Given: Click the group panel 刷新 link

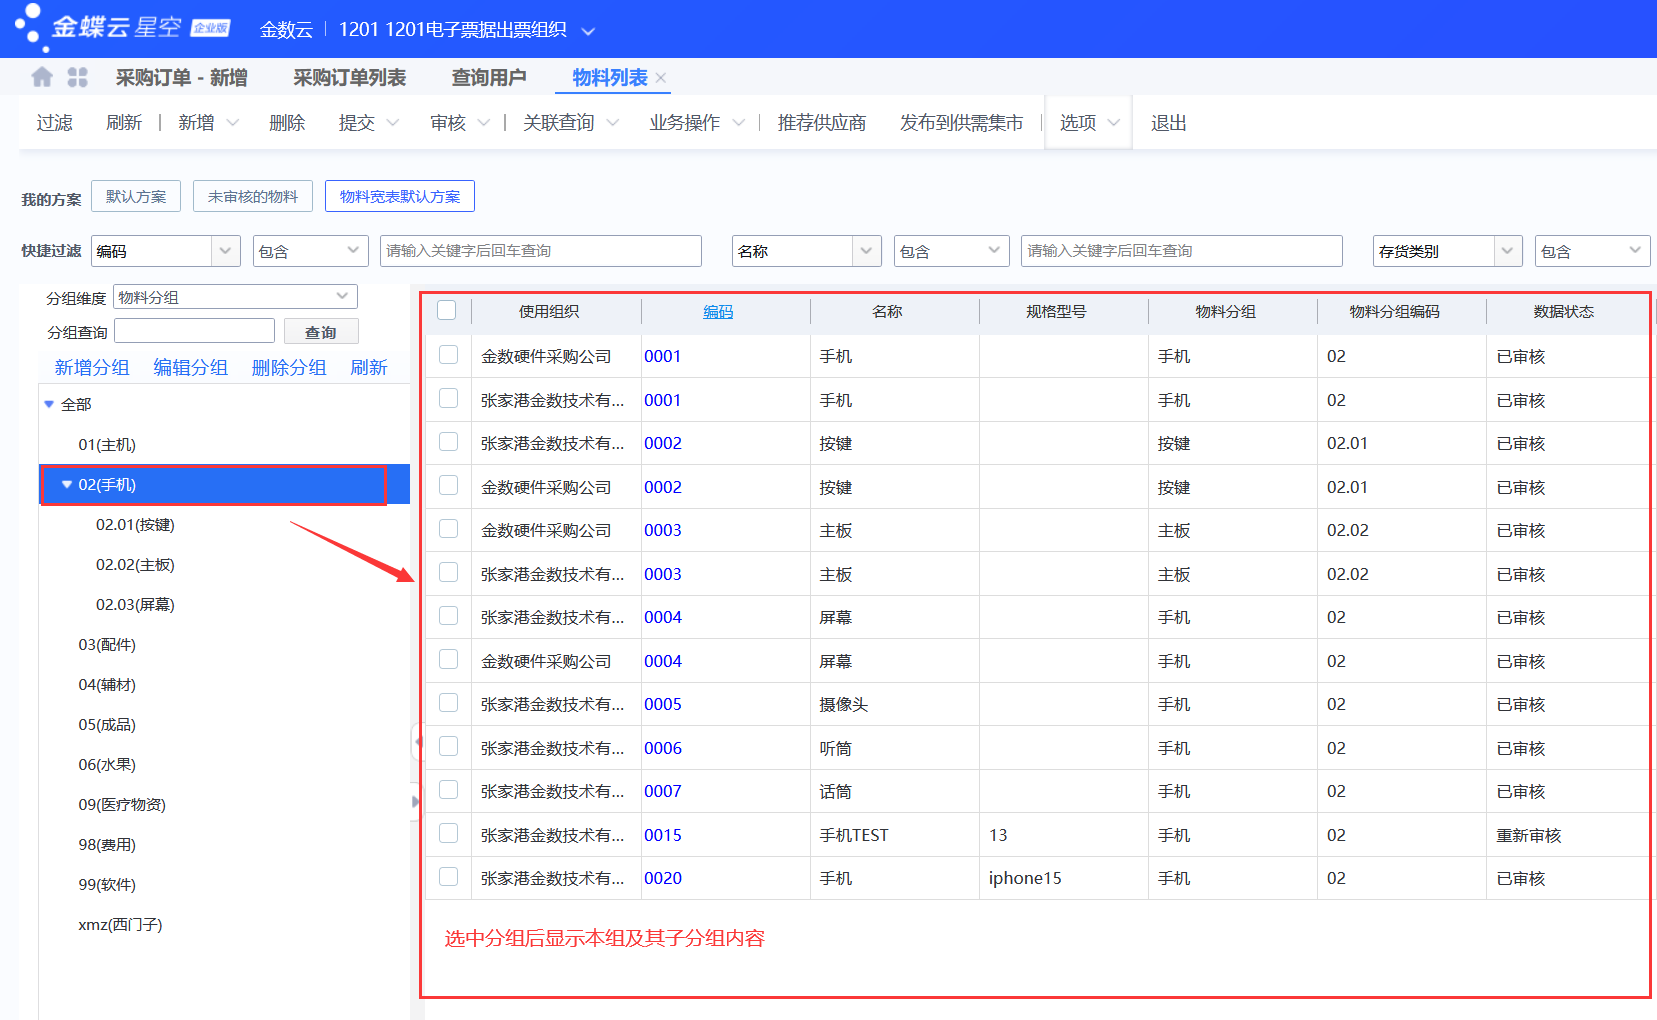Looking at the screenshot, I should pyautogui.click(x=369, y=367).
